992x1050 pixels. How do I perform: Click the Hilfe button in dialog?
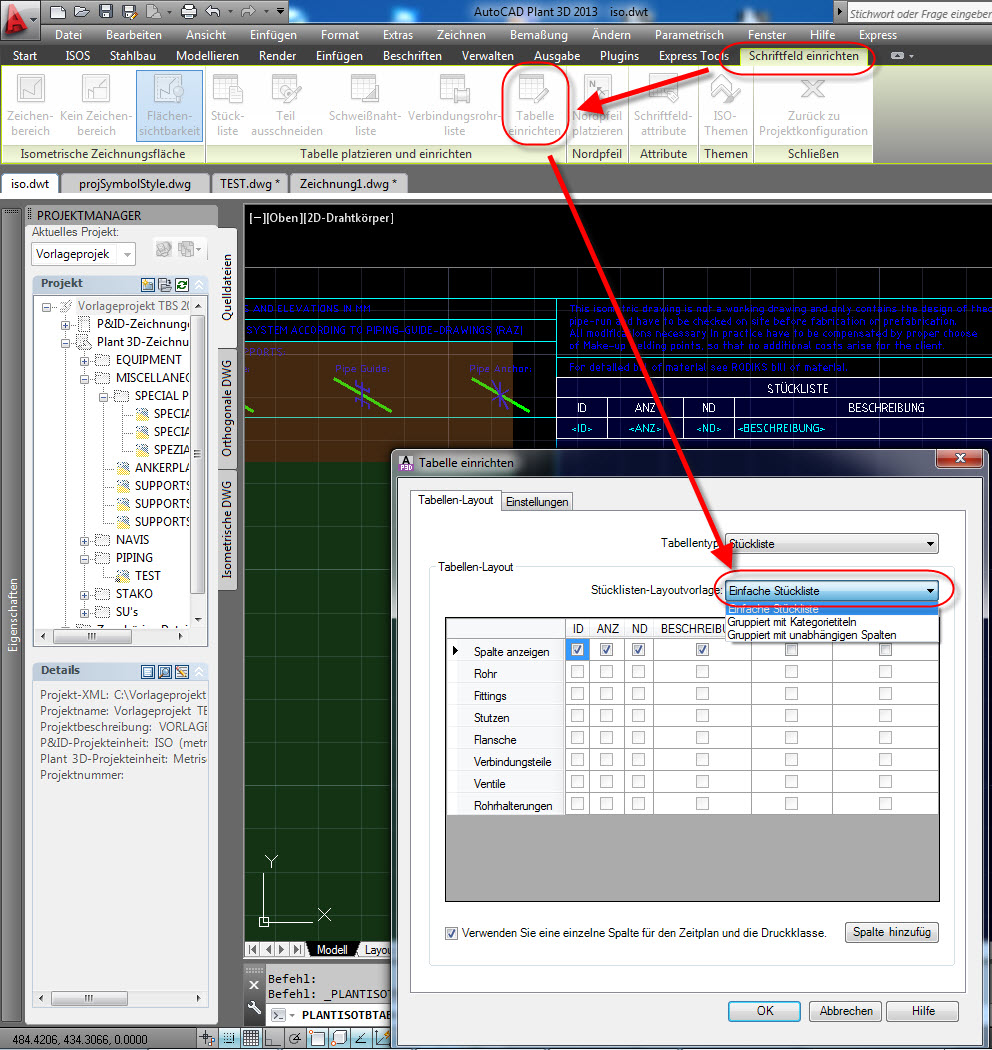pos(922,1011)
